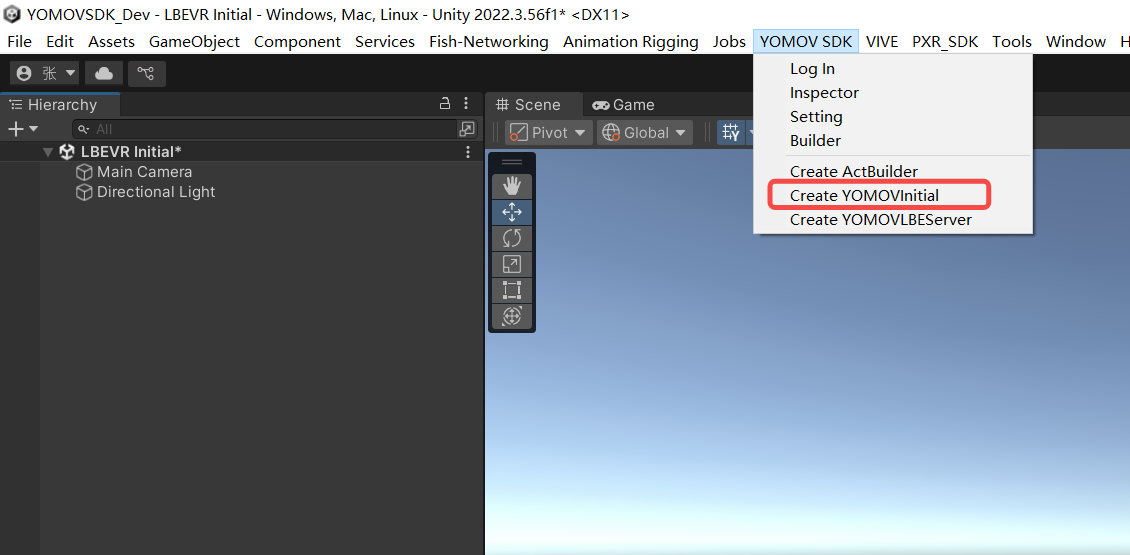Select Main Camera in Hierarchy

tap(145, 172)
